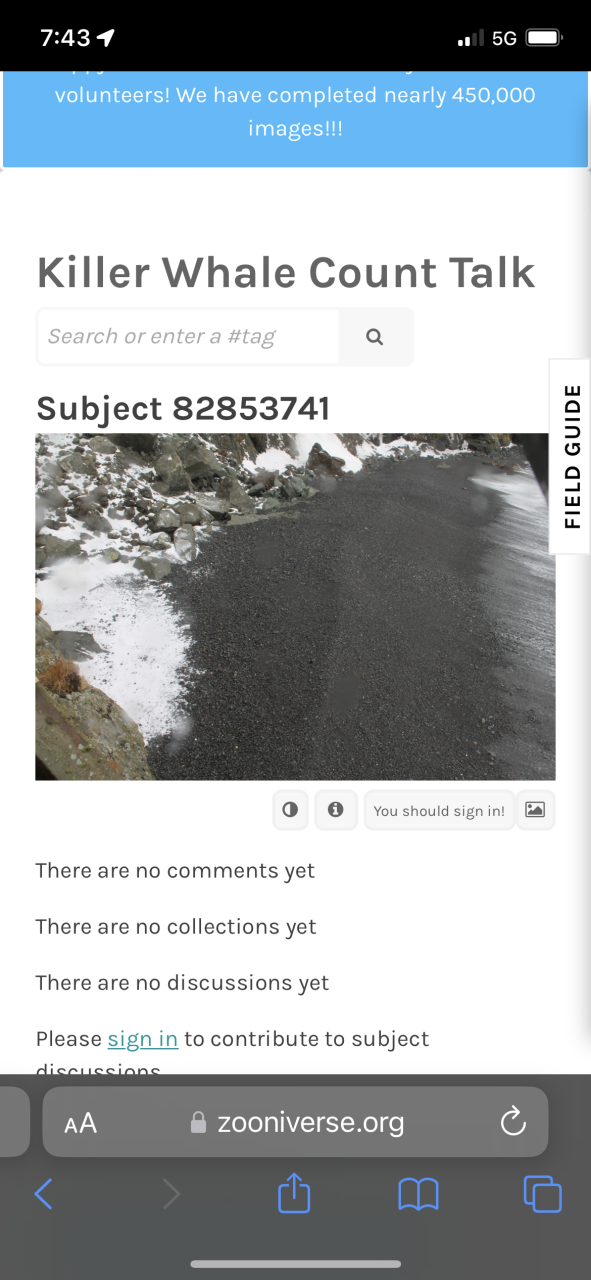The width and height of the screenshot is (591, 1280).
Task: Open the AA reader text options
Action: point(80,1123)
